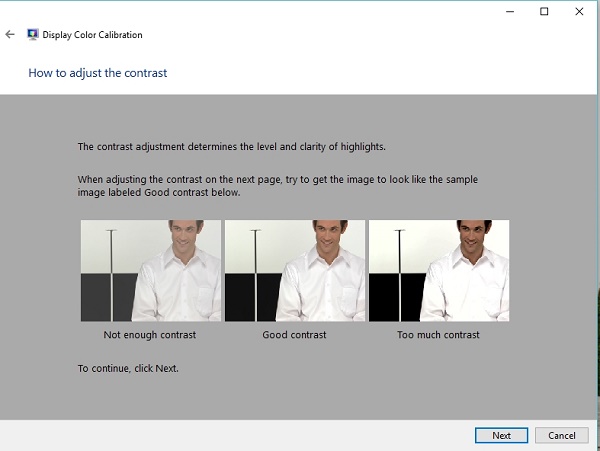Click the 'Too much contrast' caption
Screen dimensions: 600x451
click(438, 335)
